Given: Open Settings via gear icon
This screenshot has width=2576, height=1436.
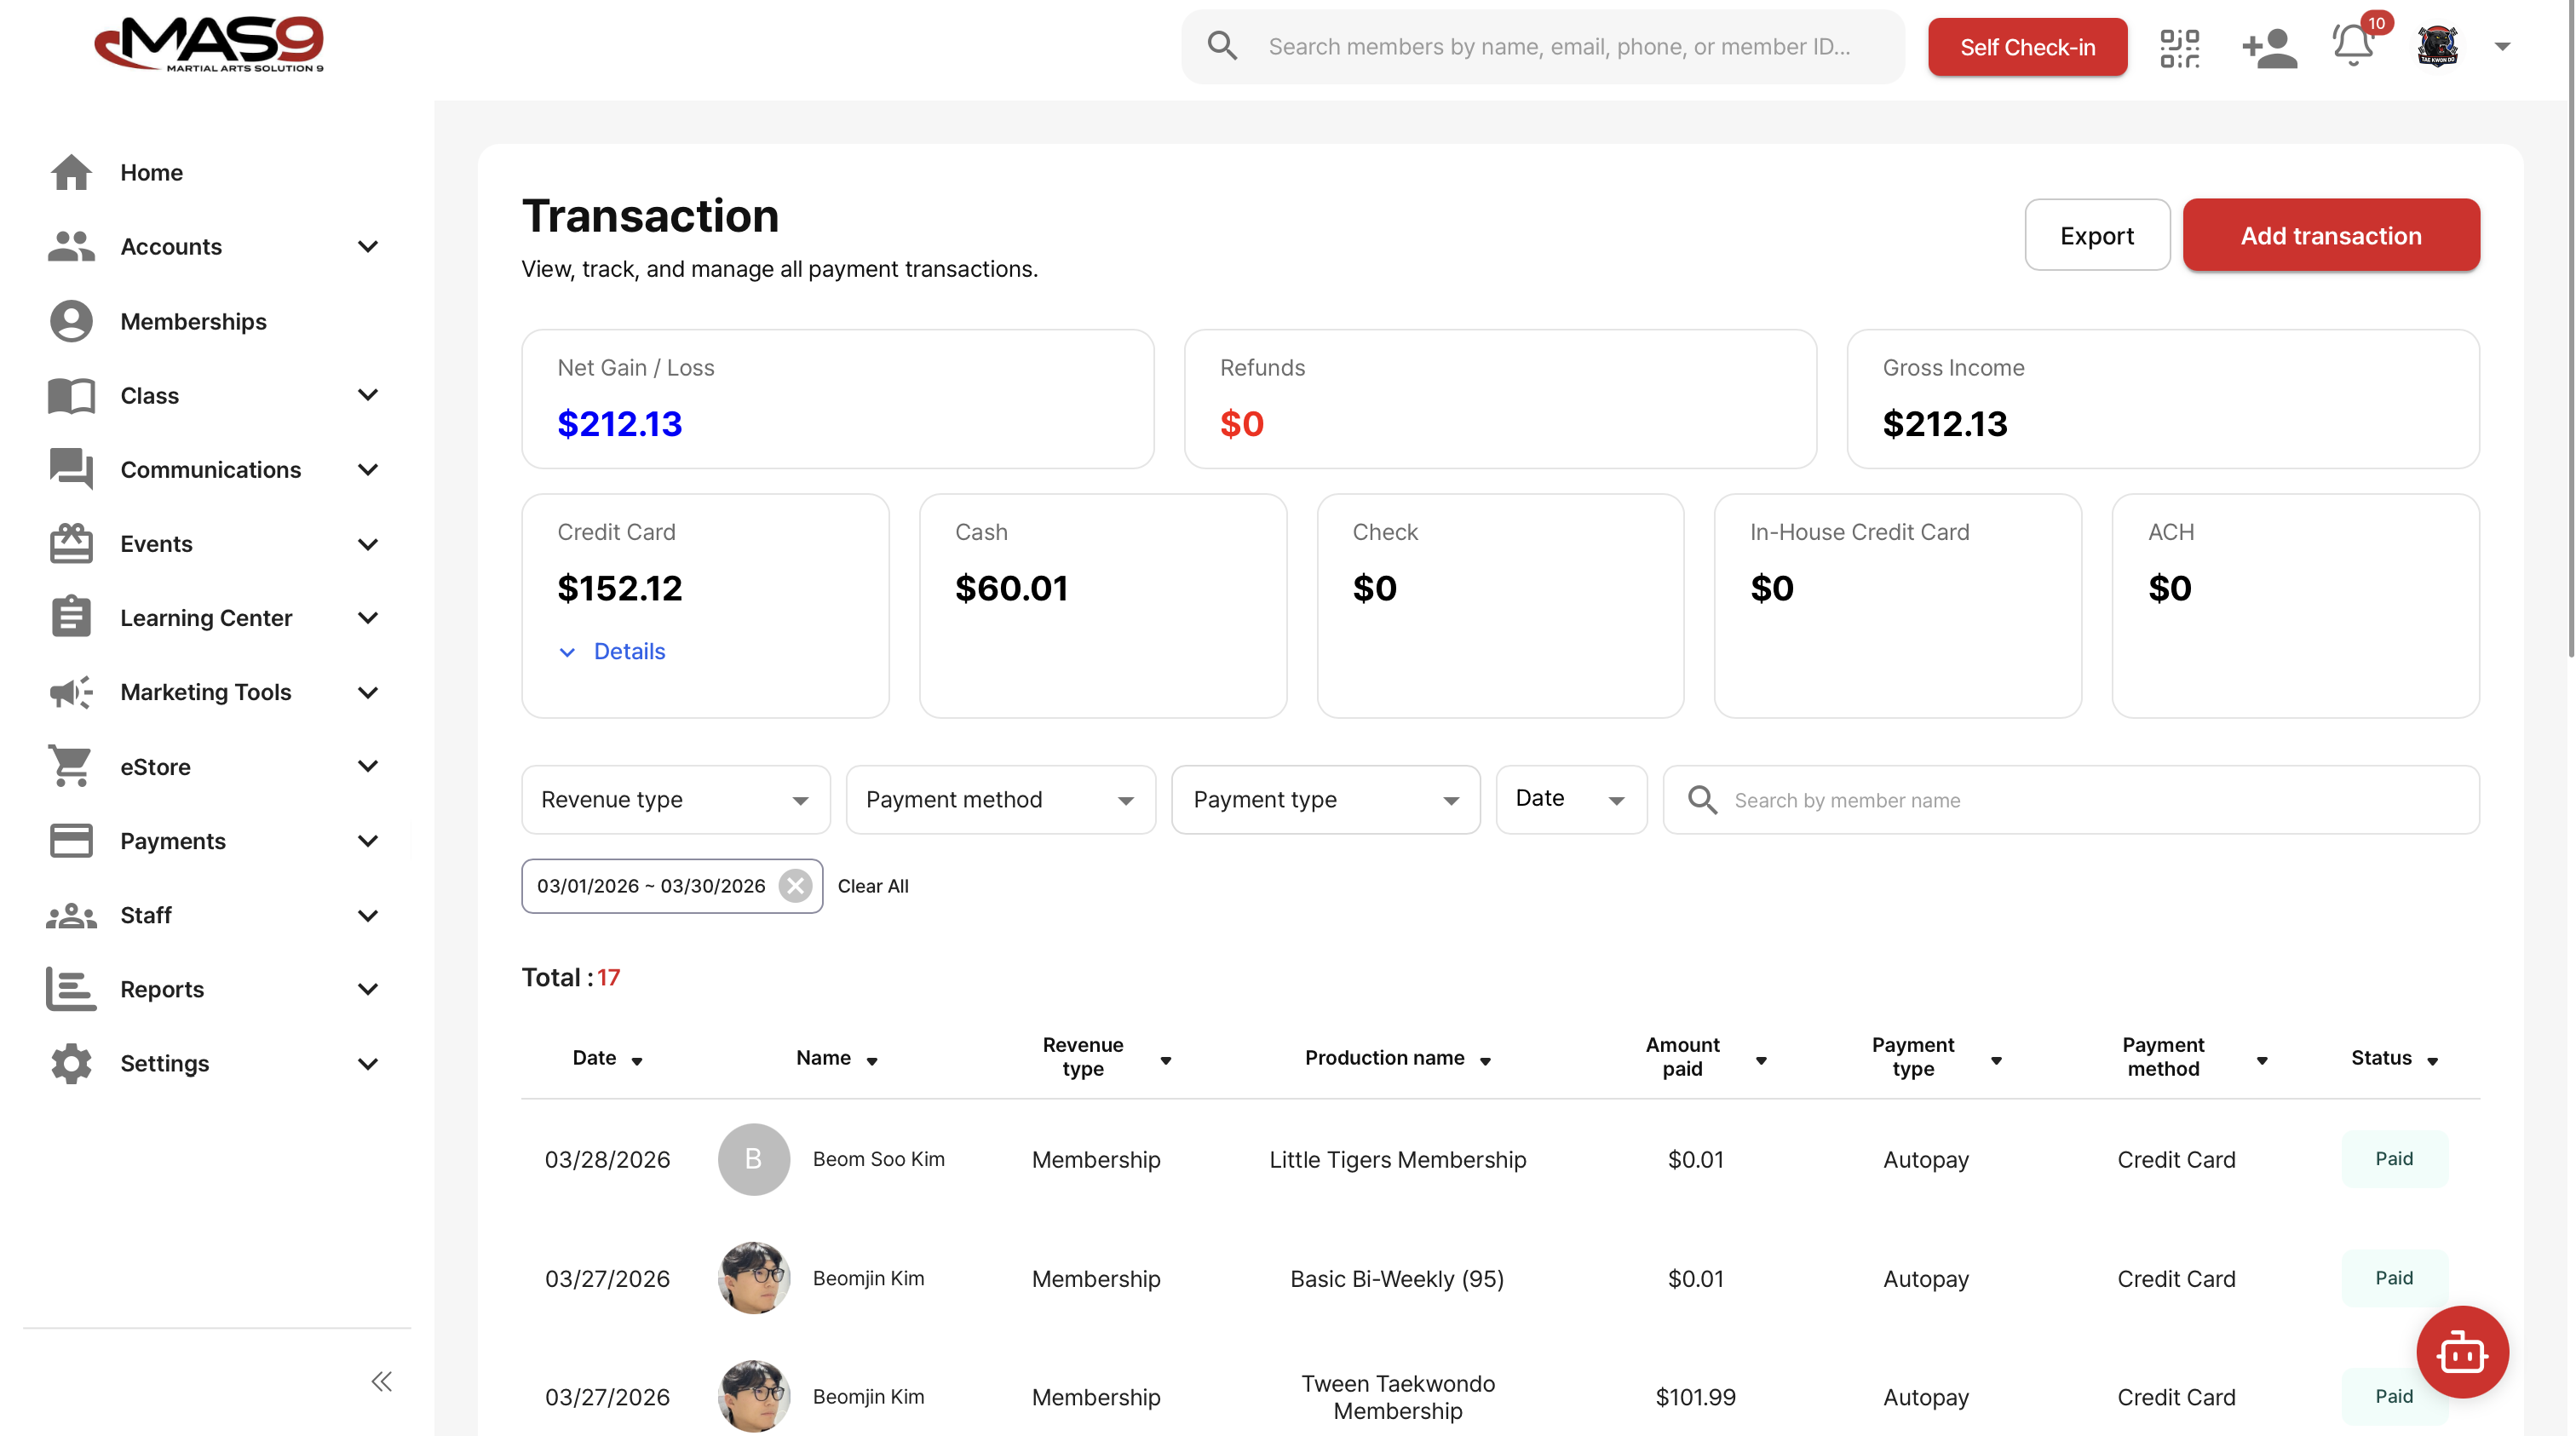Looking at the screenshot, I should coord(70,1063).
